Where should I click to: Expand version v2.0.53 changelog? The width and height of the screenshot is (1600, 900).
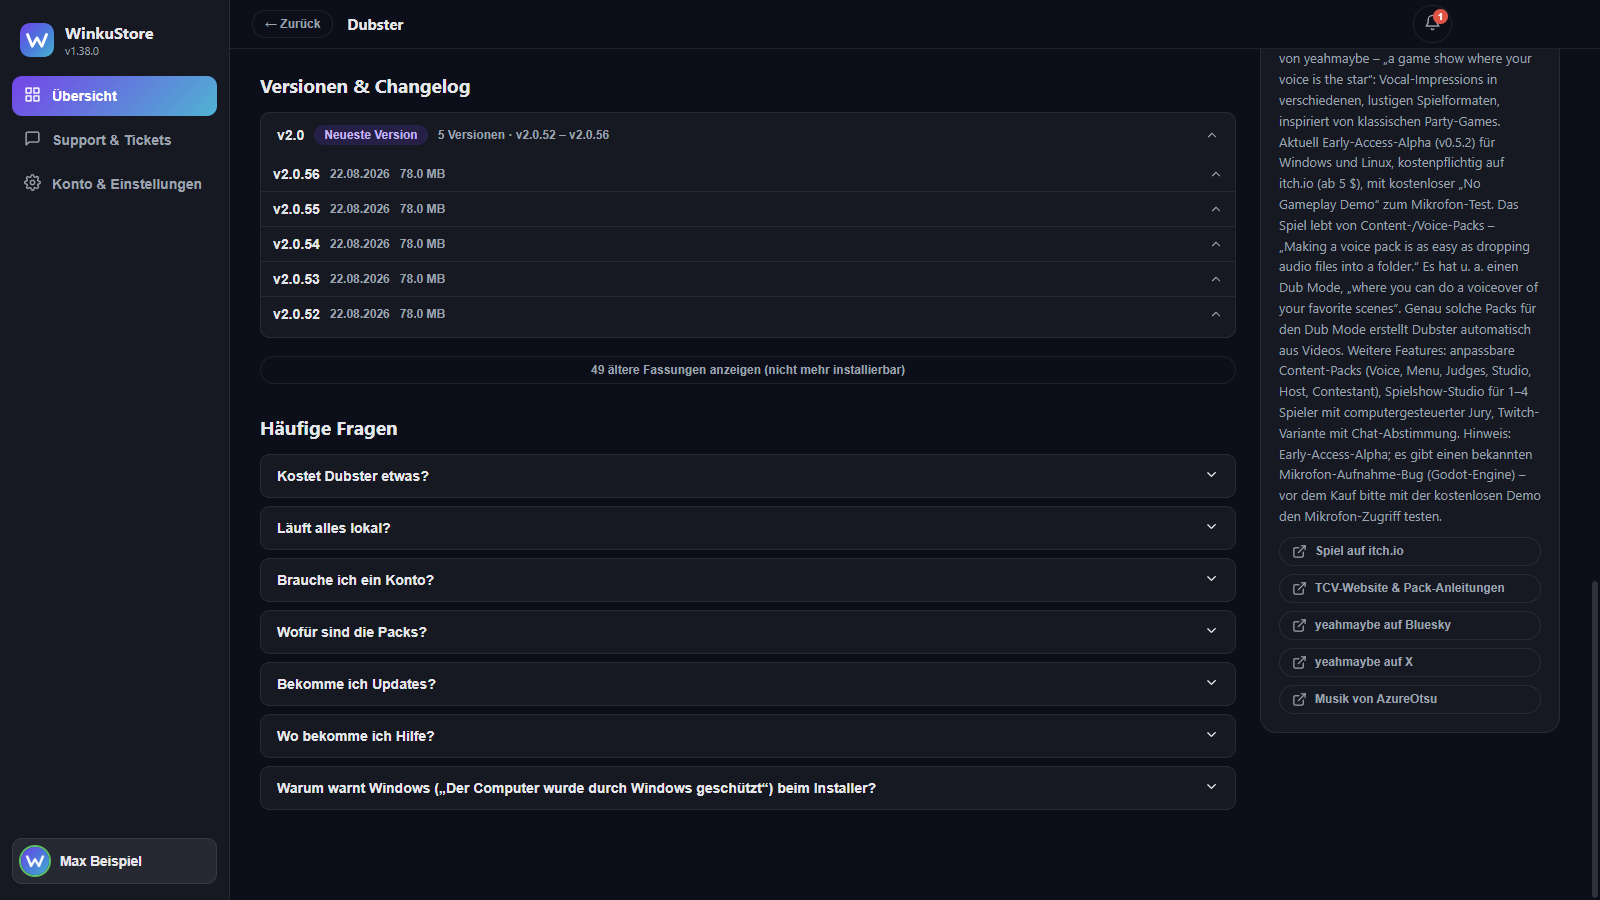pos(1216,279)
